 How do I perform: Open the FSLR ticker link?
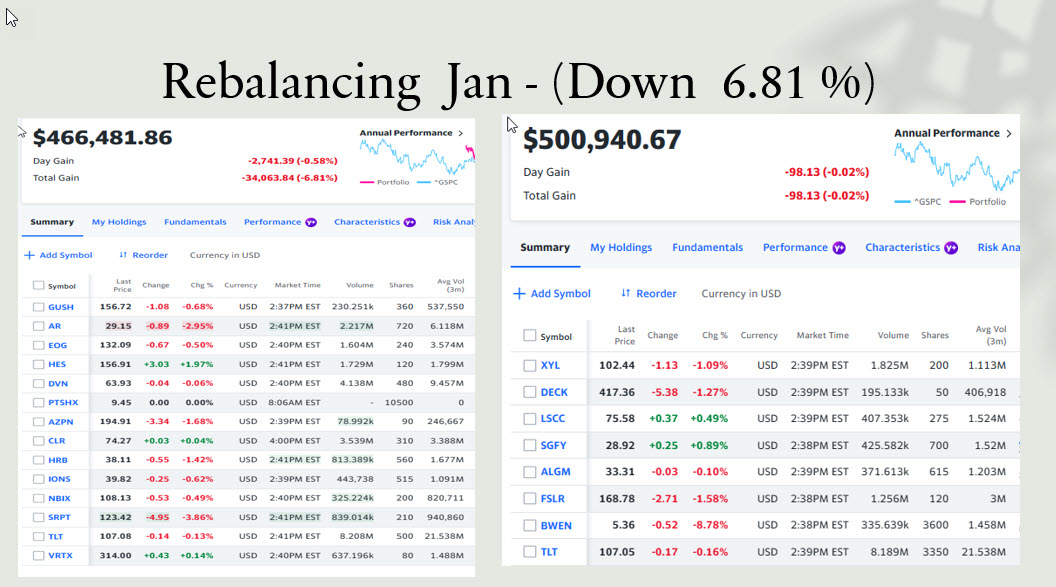[x=553, y=499]
